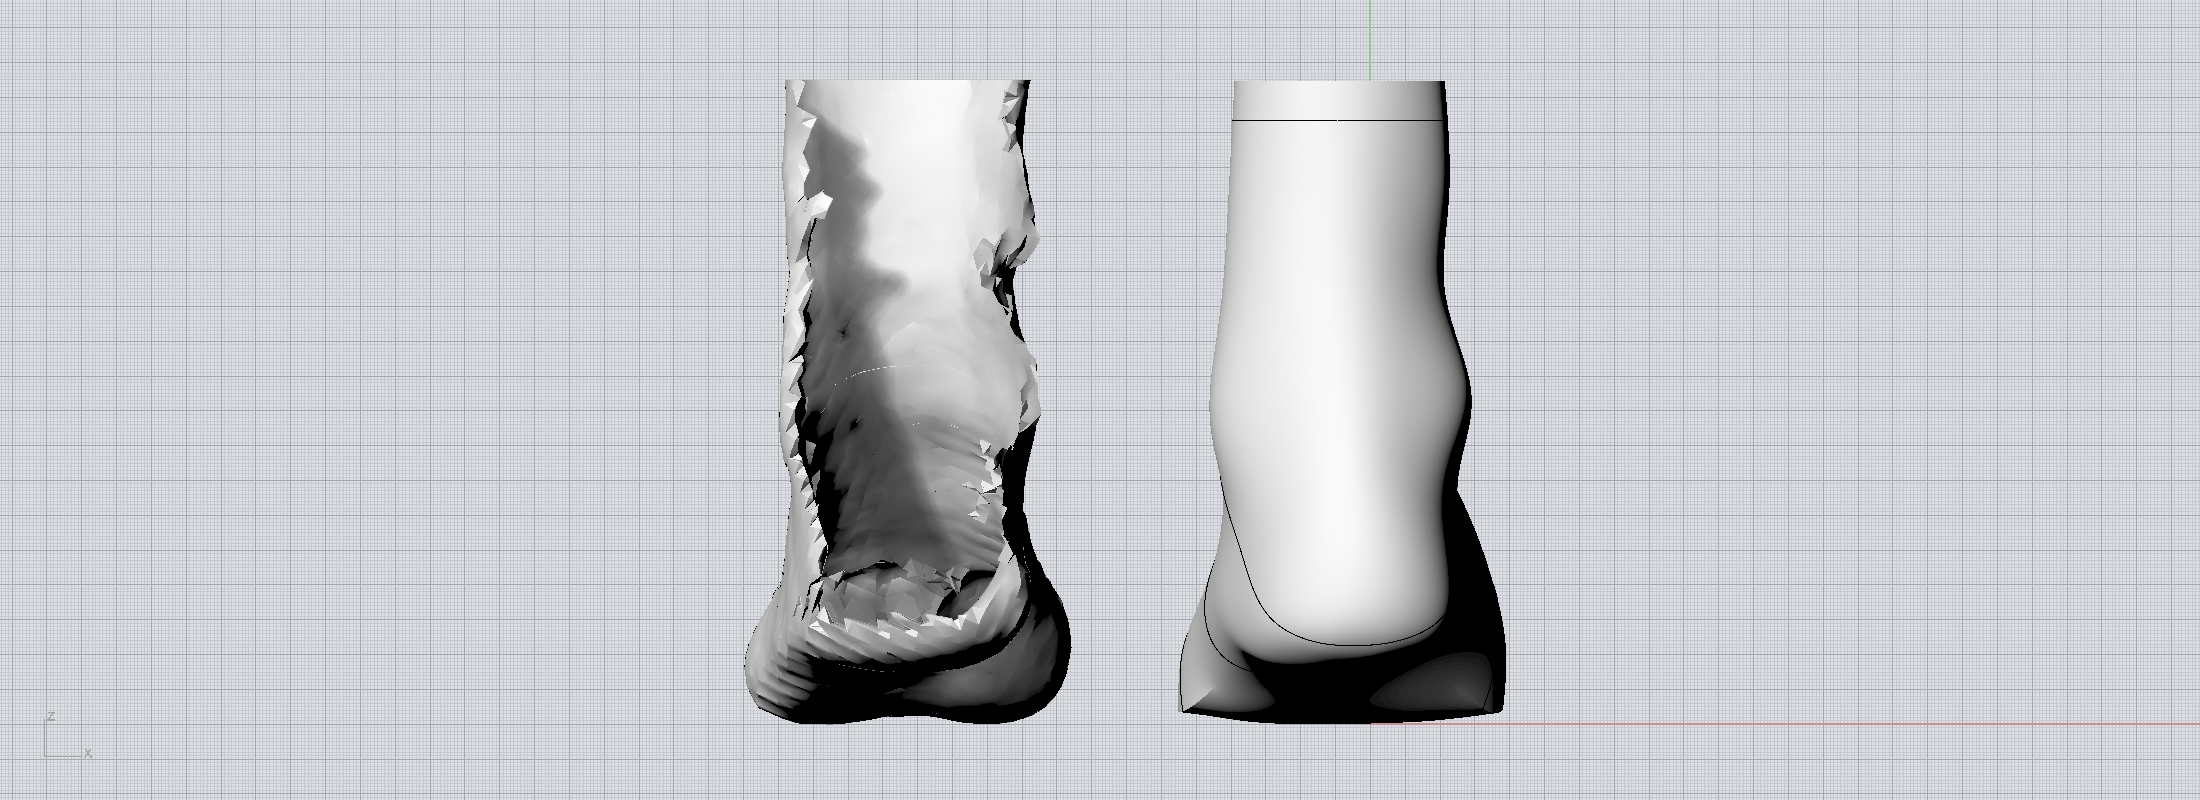Click the pointed bottom-left corner of smooth model

coord(1186,706)
